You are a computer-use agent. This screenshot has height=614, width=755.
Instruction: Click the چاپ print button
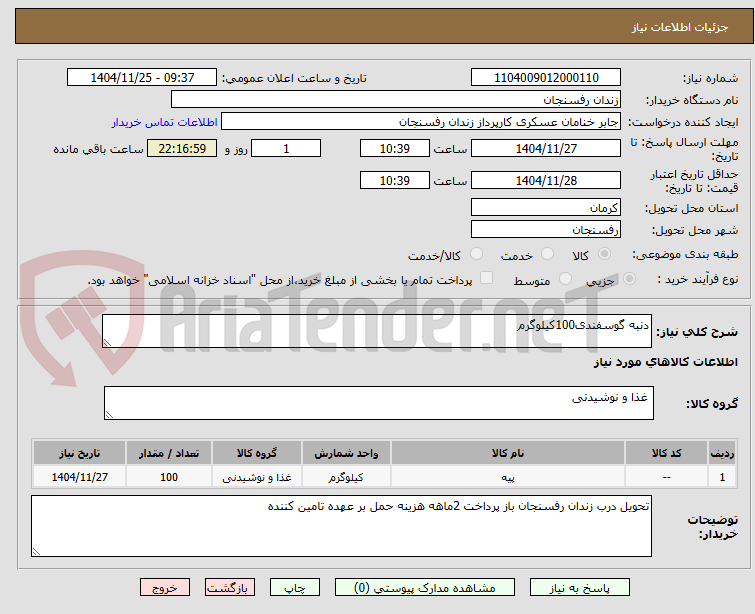295,588
